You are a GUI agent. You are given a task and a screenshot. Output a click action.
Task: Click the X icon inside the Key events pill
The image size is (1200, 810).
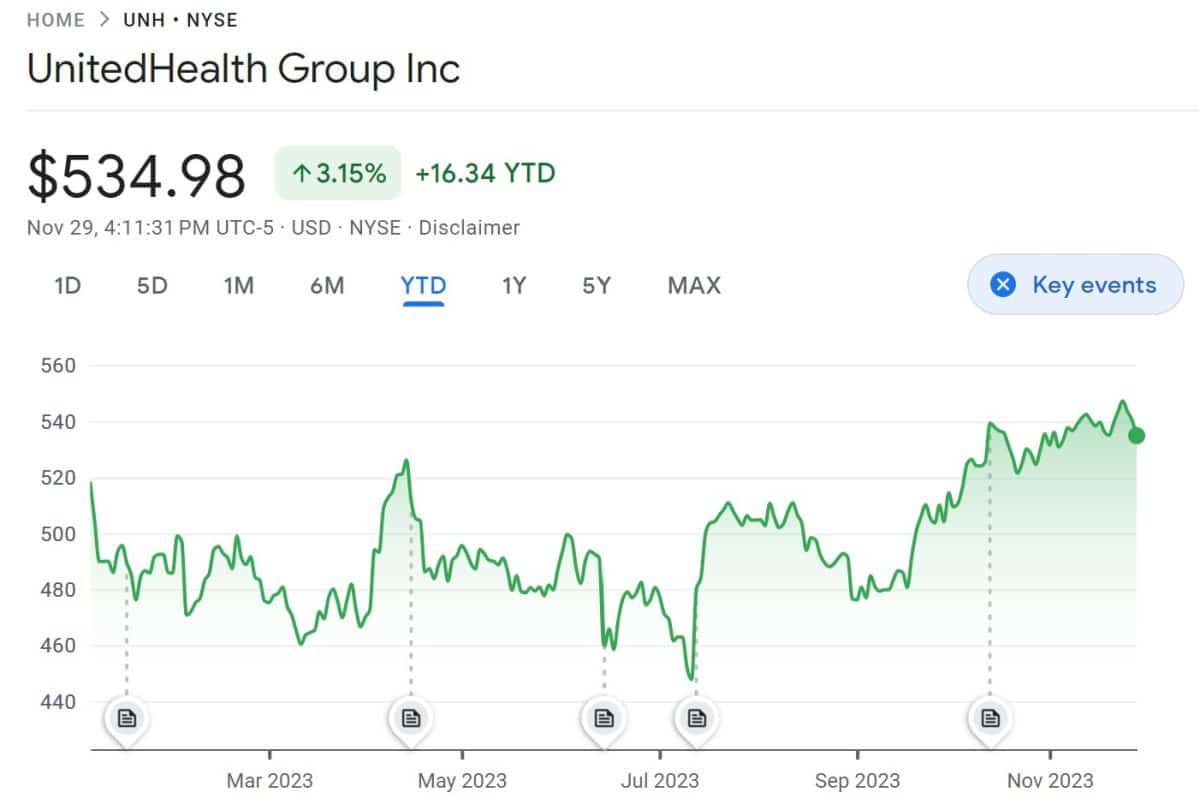pos(1002,285)
